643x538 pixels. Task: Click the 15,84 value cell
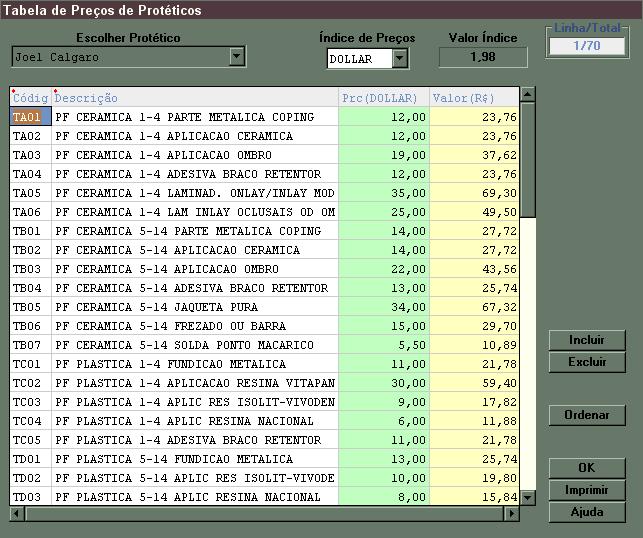(474, 497)
